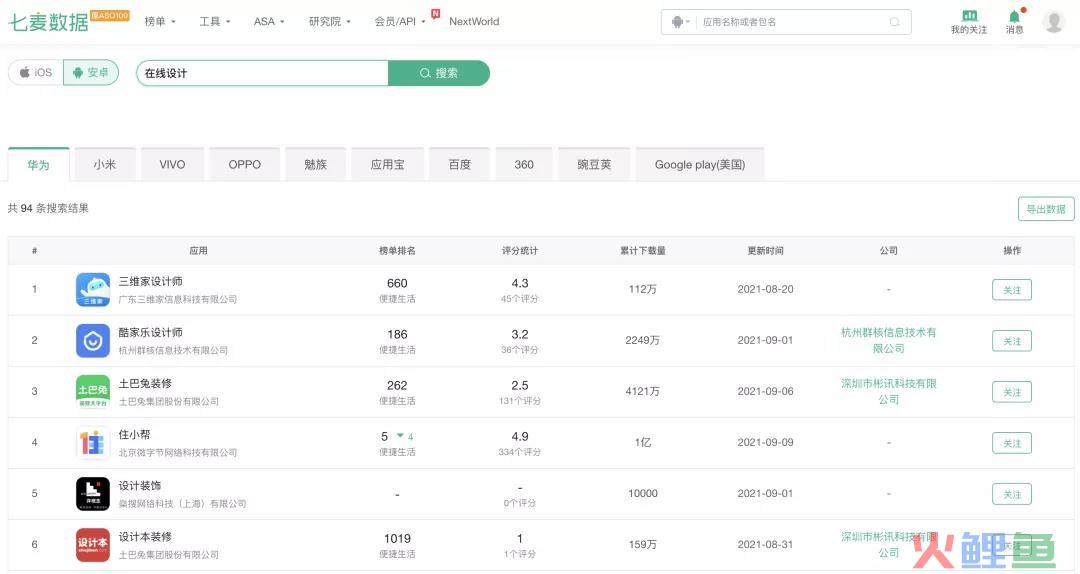Switch to 安卓 platform
This screenshot has height=574, width=1080.
pos(91,72)
